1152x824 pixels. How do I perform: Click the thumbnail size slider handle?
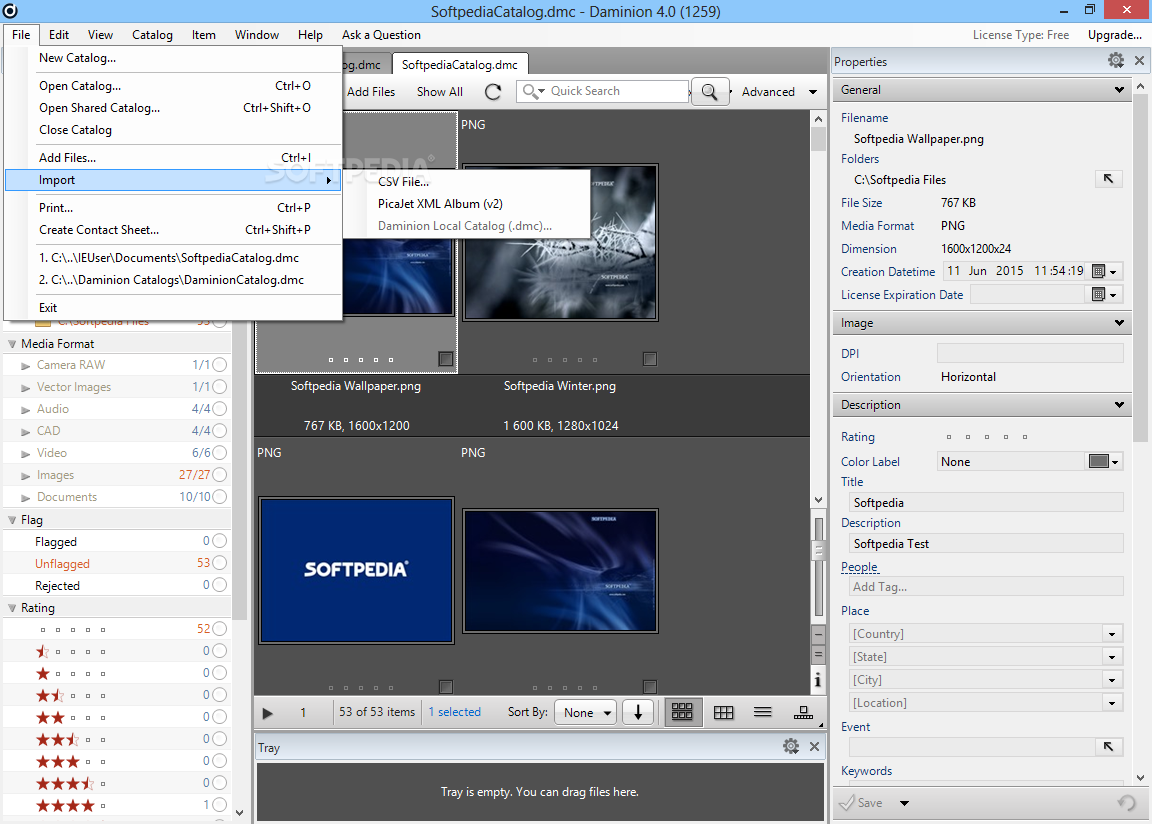click(818, 549)
